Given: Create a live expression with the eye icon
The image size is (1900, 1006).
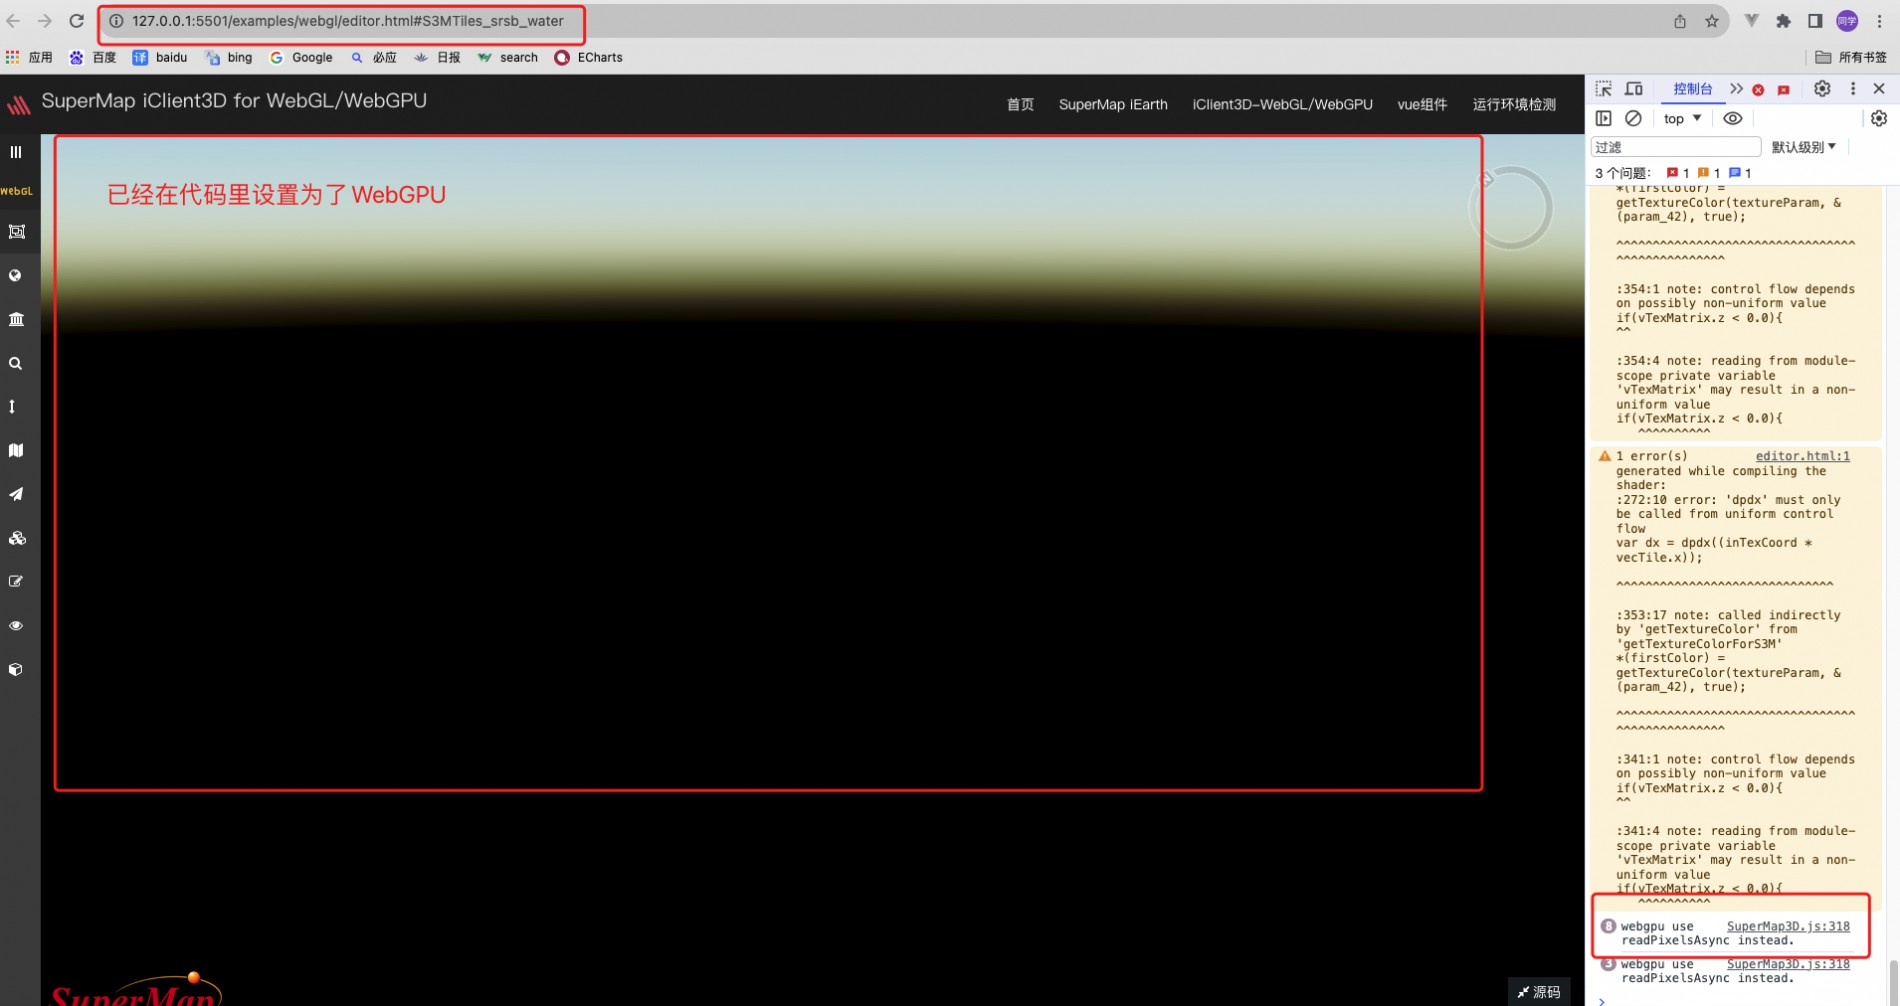Looking at the screenshot, I should coord(1733,118).
